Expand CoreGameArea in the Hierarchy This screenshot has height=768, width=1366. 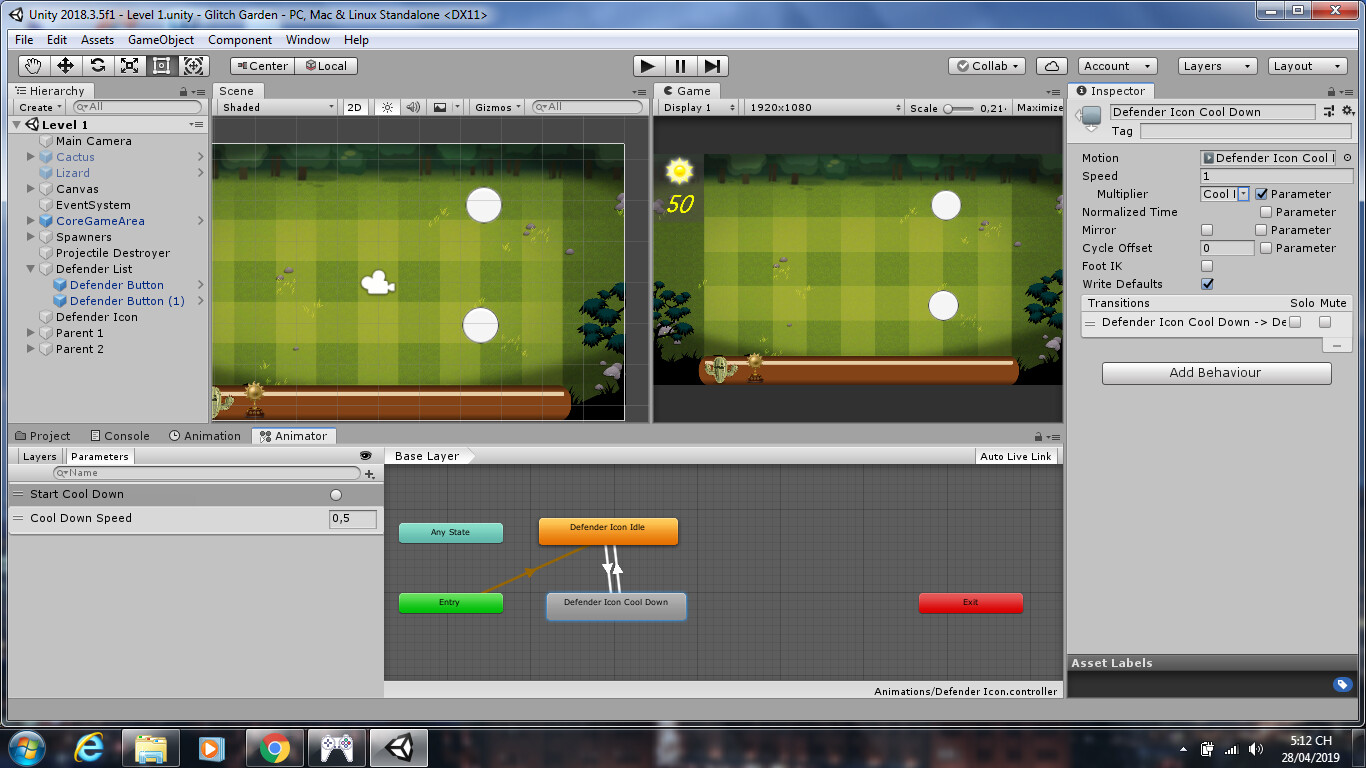(x=30, y=221)
